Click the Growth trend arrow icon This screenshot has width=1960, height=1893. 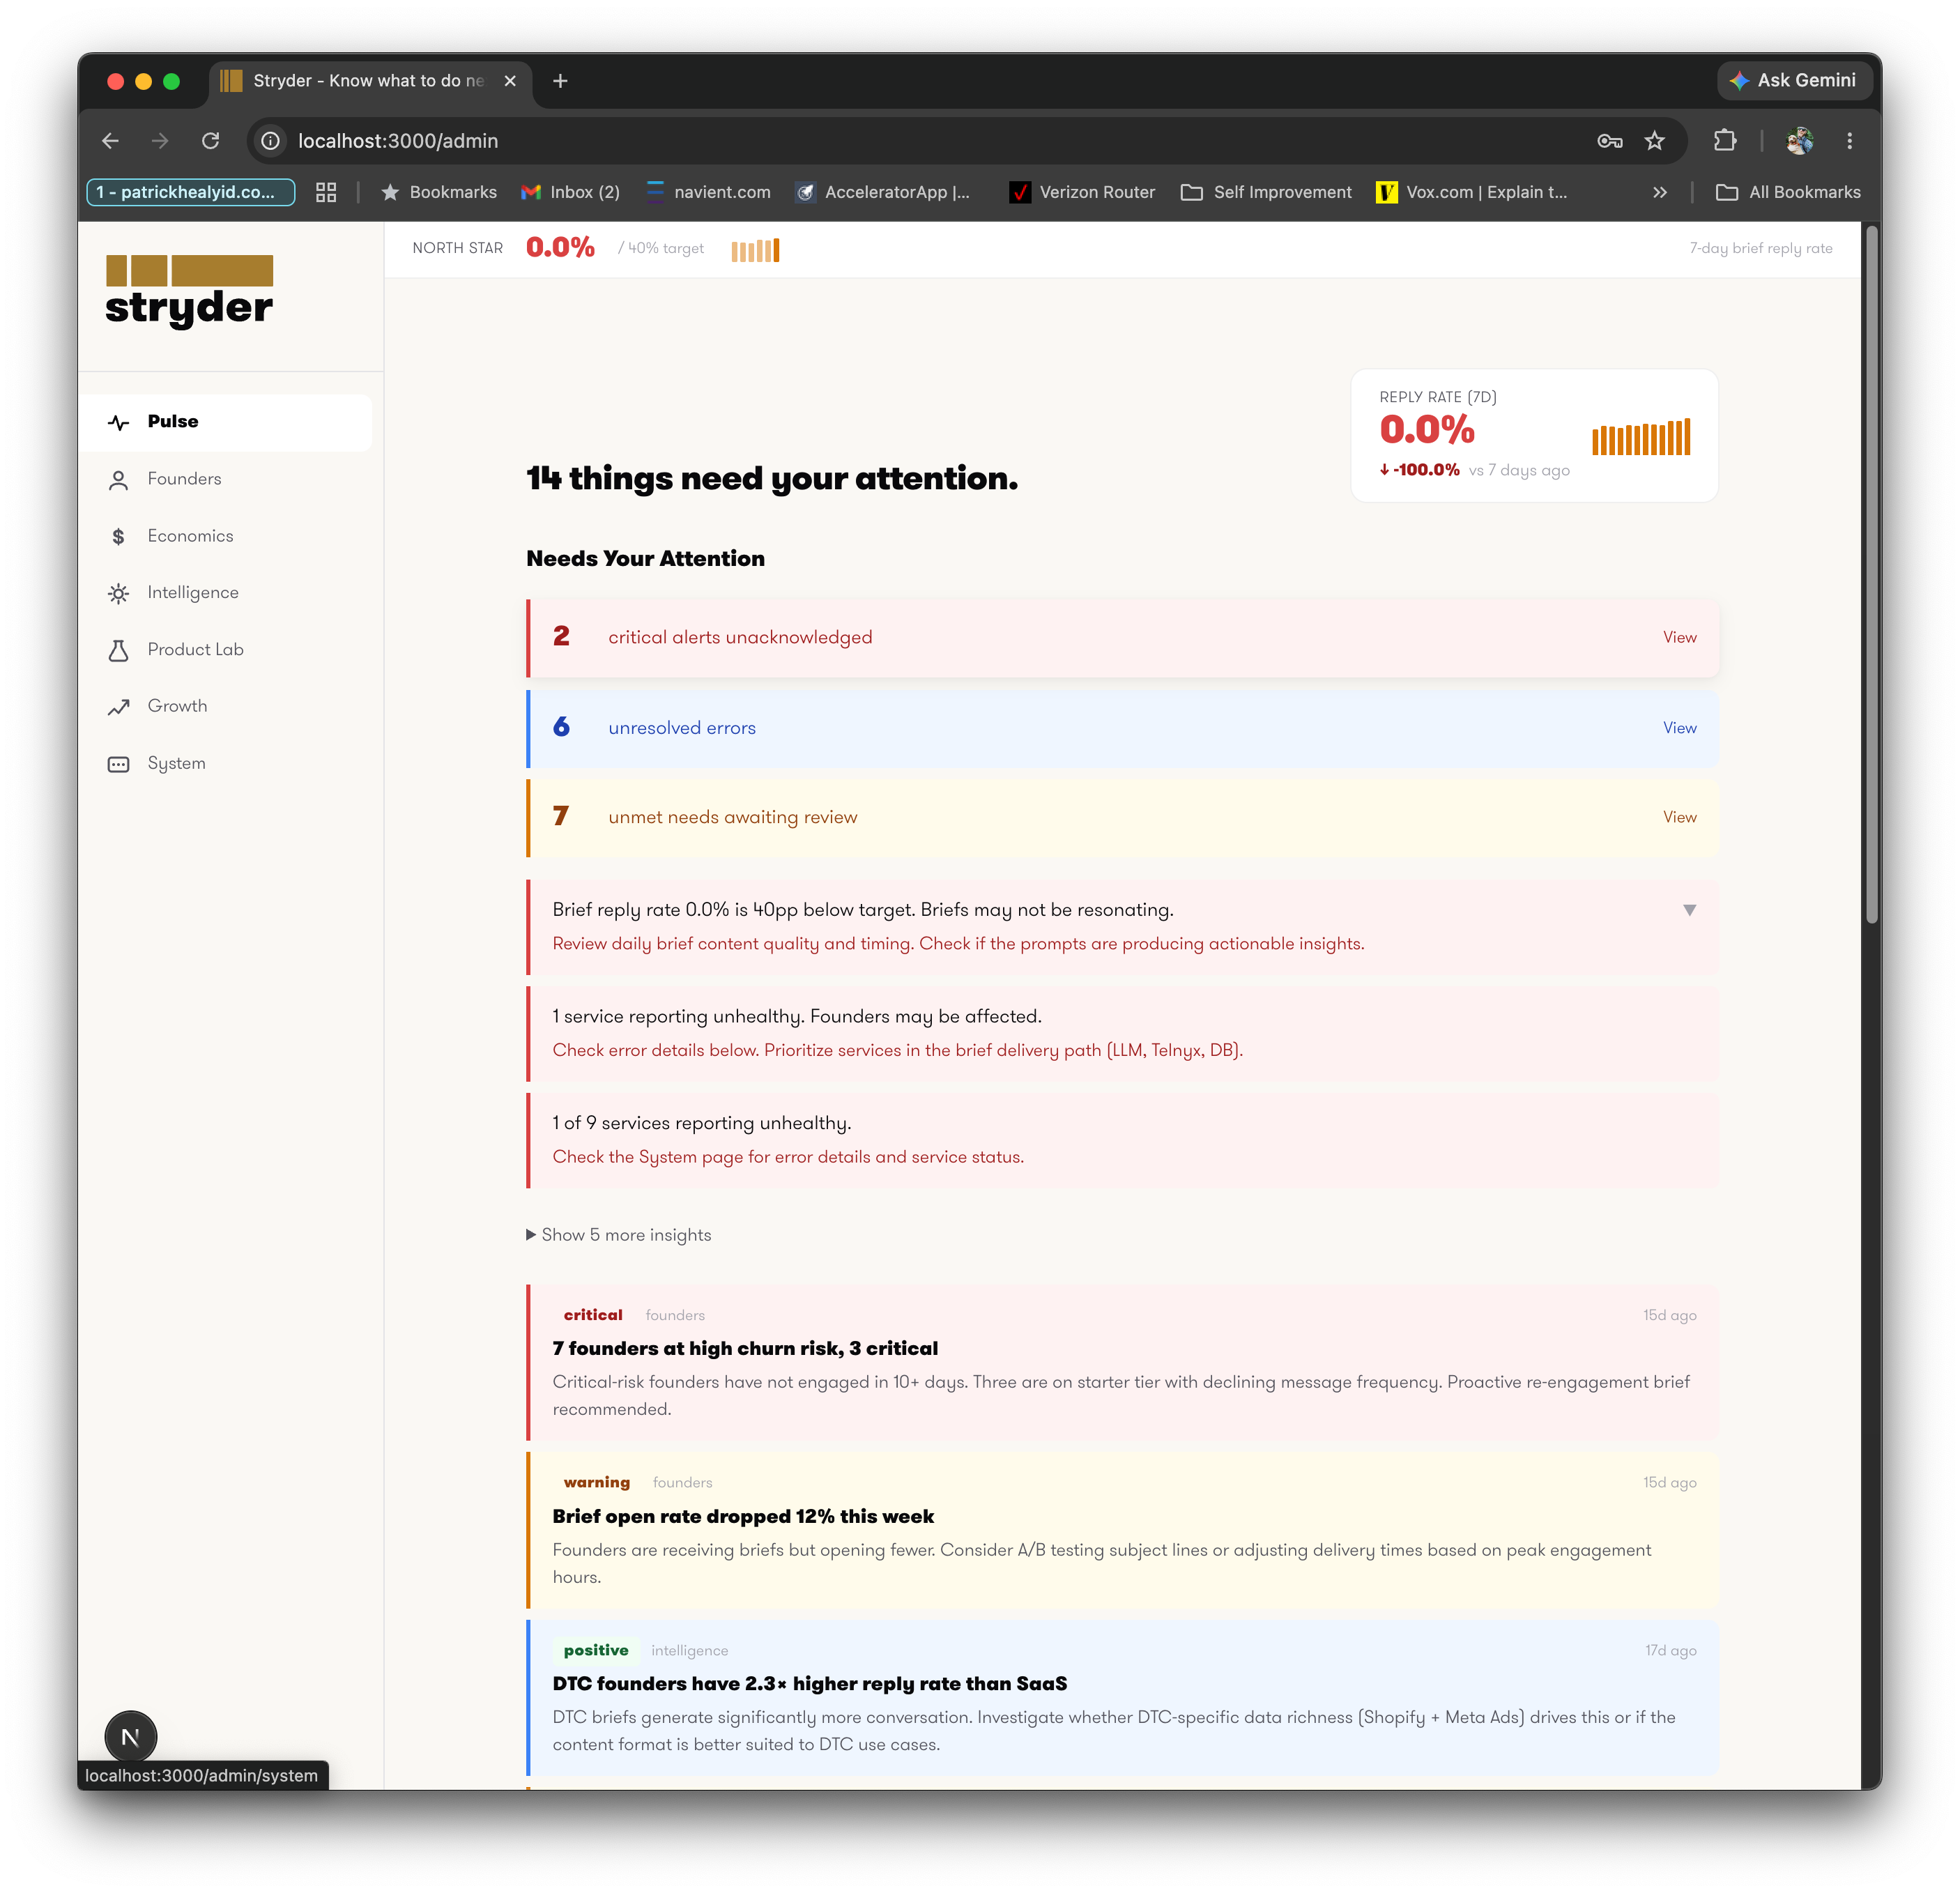[x=118, y=707]
